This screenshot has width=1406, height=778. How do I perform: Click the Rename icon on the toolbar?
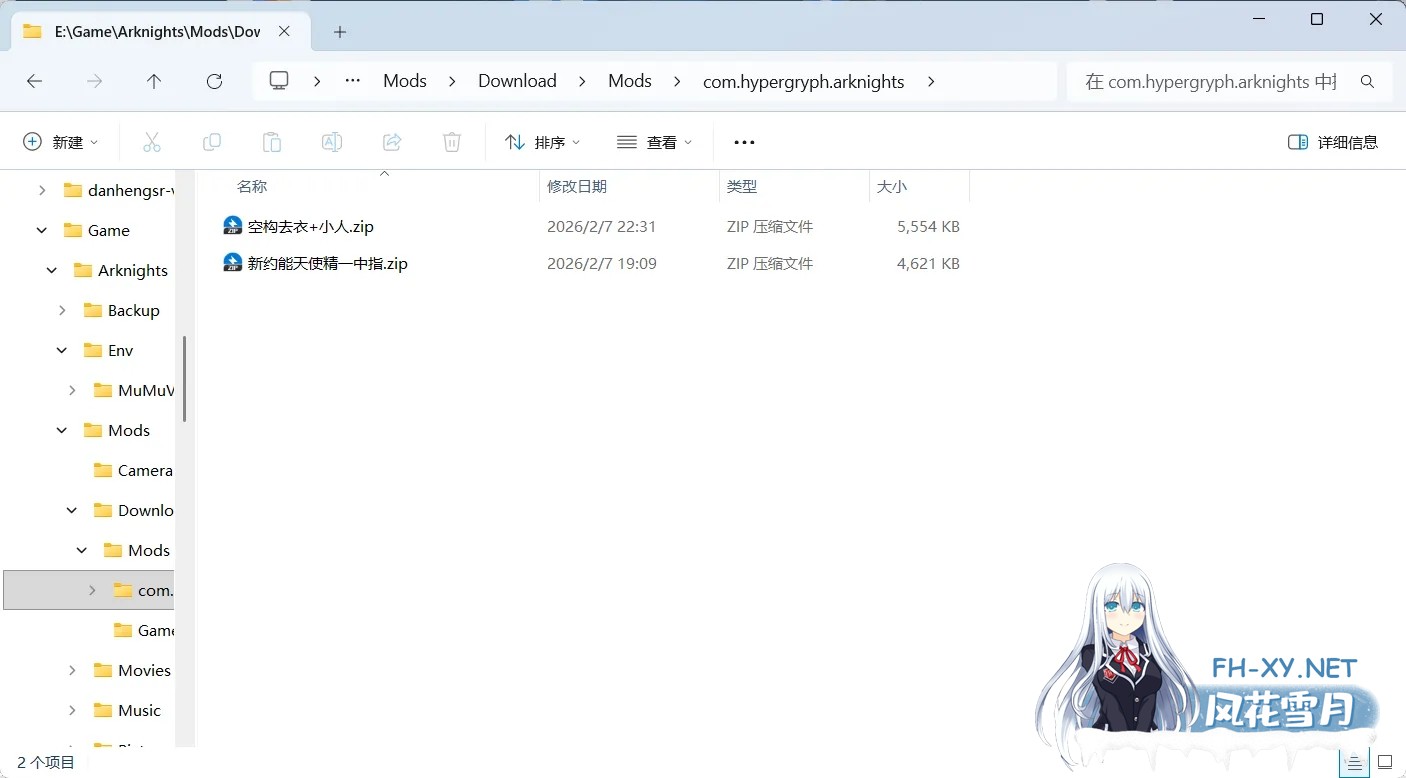click(x=332, y=141)
